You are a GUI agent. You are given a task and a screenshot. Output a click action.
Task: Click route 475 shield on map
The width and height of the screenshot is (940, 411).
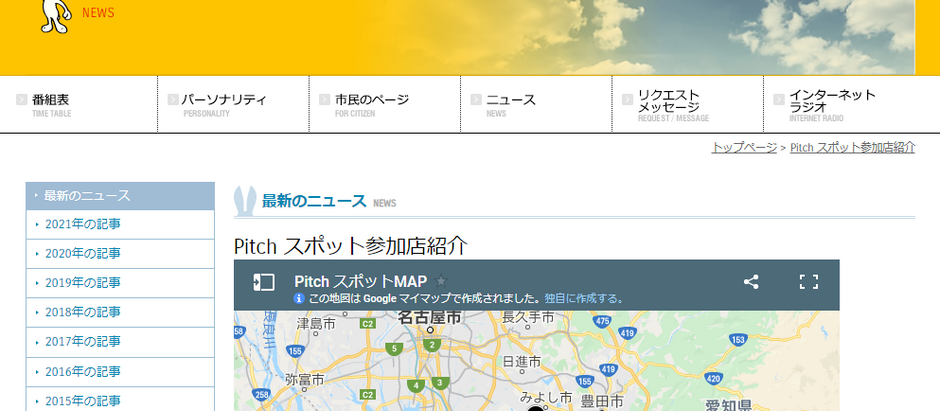click(x=602, y=322)
